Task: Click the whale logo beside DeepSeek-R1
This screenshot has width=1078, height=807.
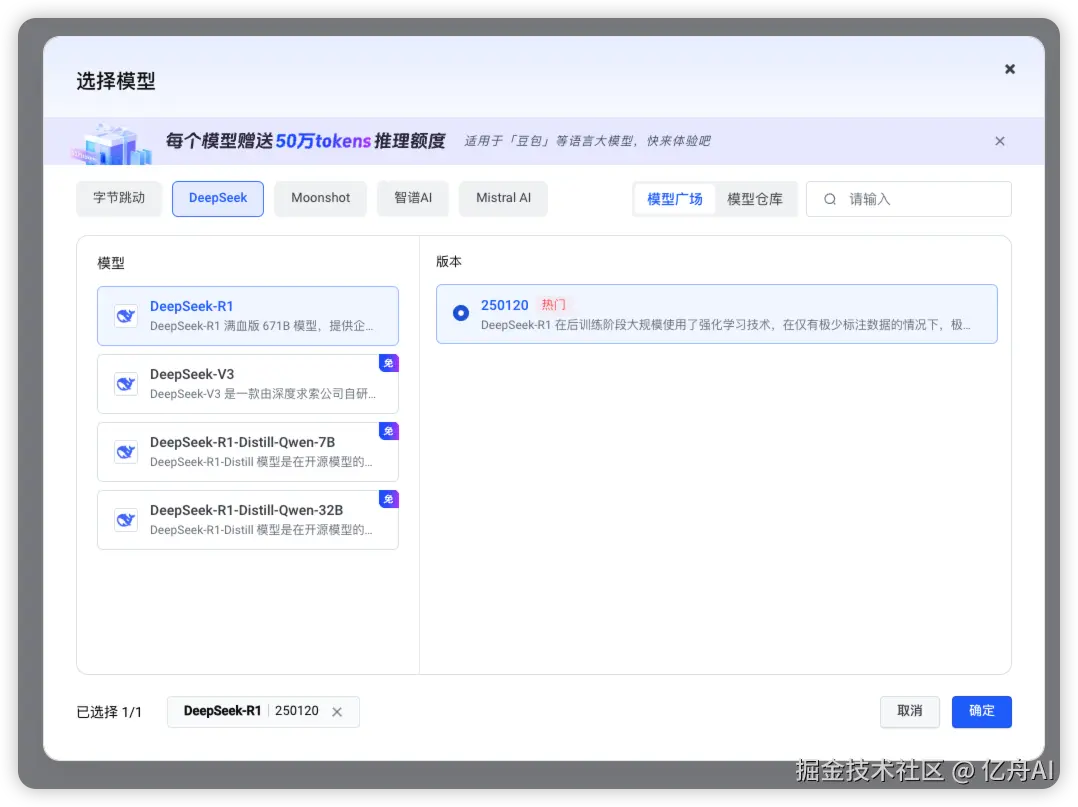Action: click(x=126, y=316)
